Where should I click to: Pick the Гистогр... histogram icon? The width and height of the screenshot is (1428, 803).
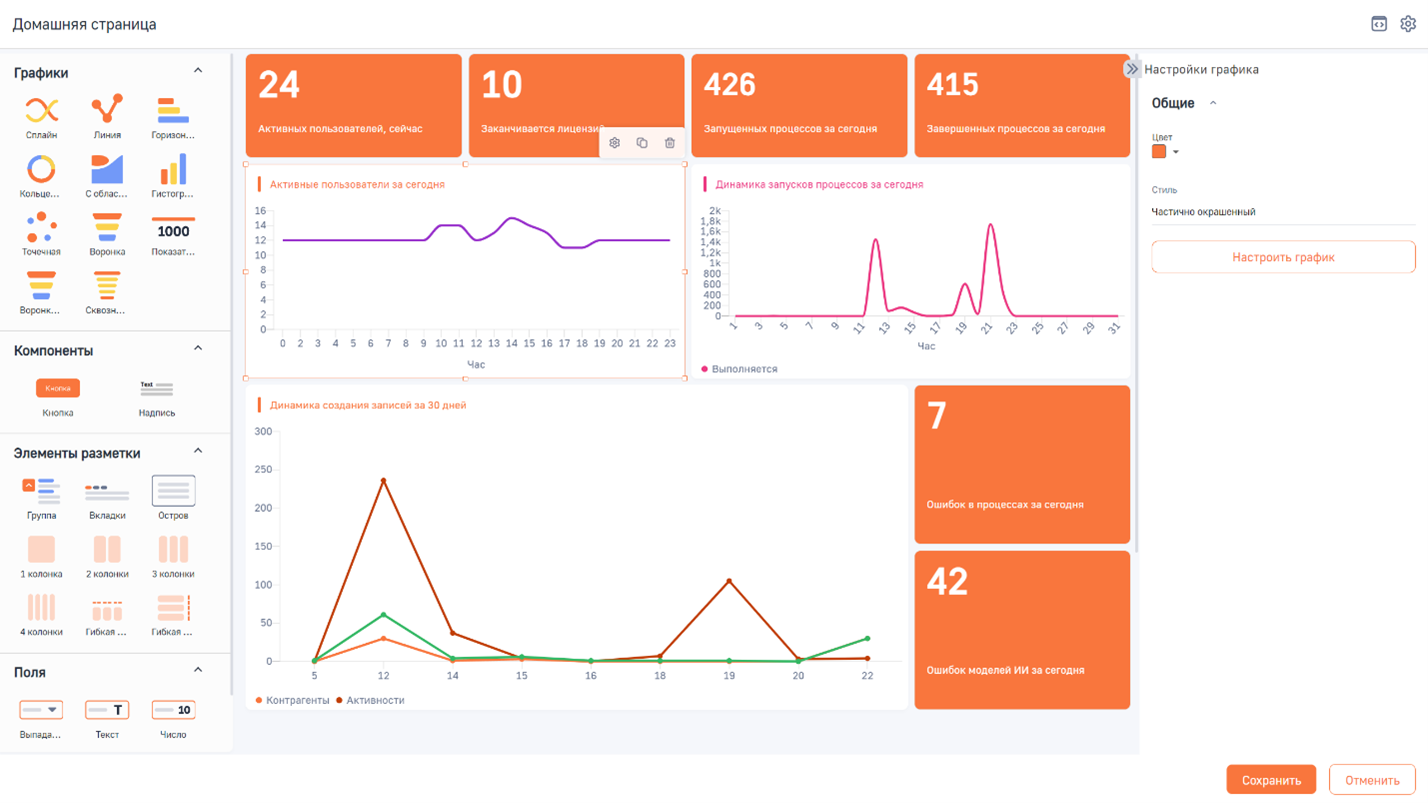click(x=173, y=176)
